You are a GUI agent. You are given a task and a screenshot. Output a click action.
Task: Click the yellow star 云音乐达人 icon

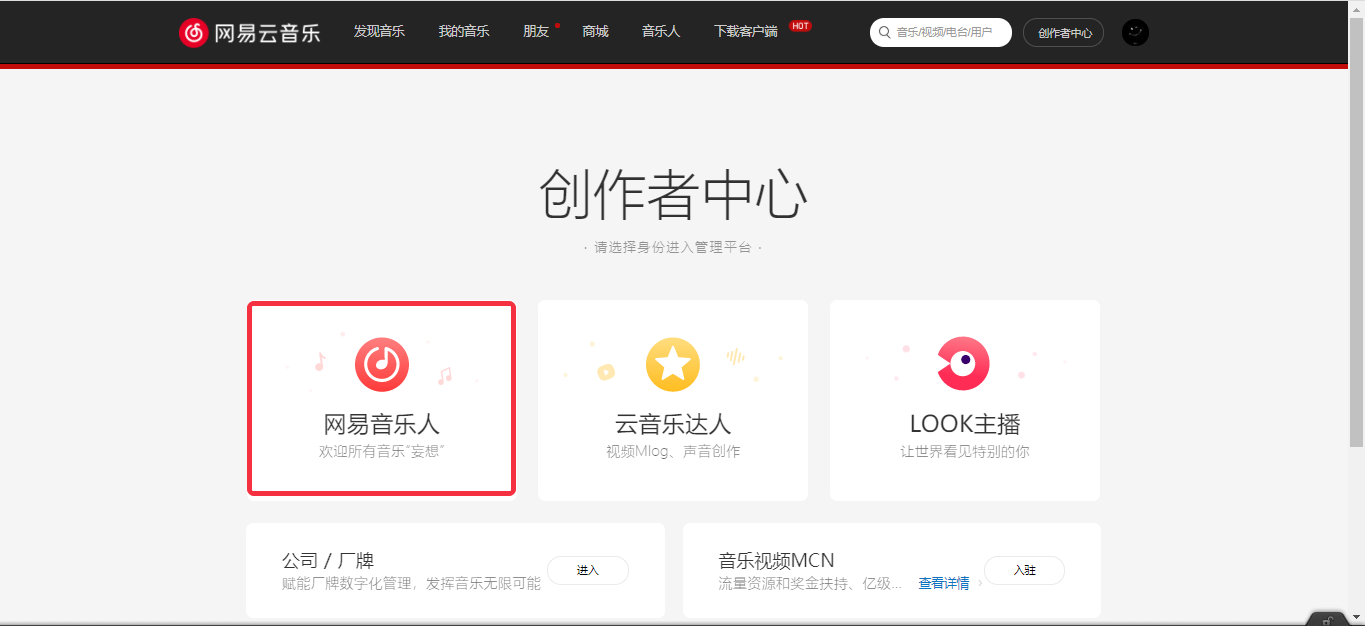[x=672, y=364]
